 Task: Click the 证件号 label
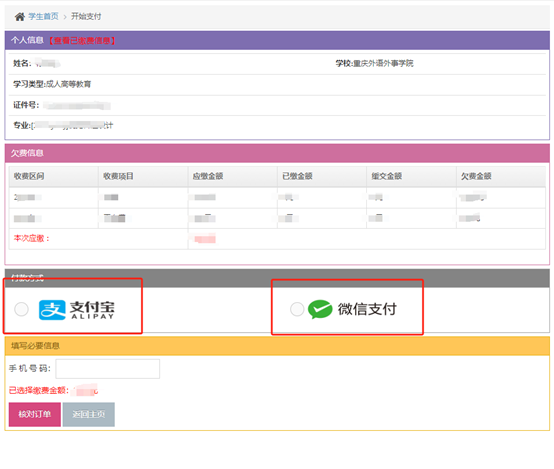(x=26, y=105)
